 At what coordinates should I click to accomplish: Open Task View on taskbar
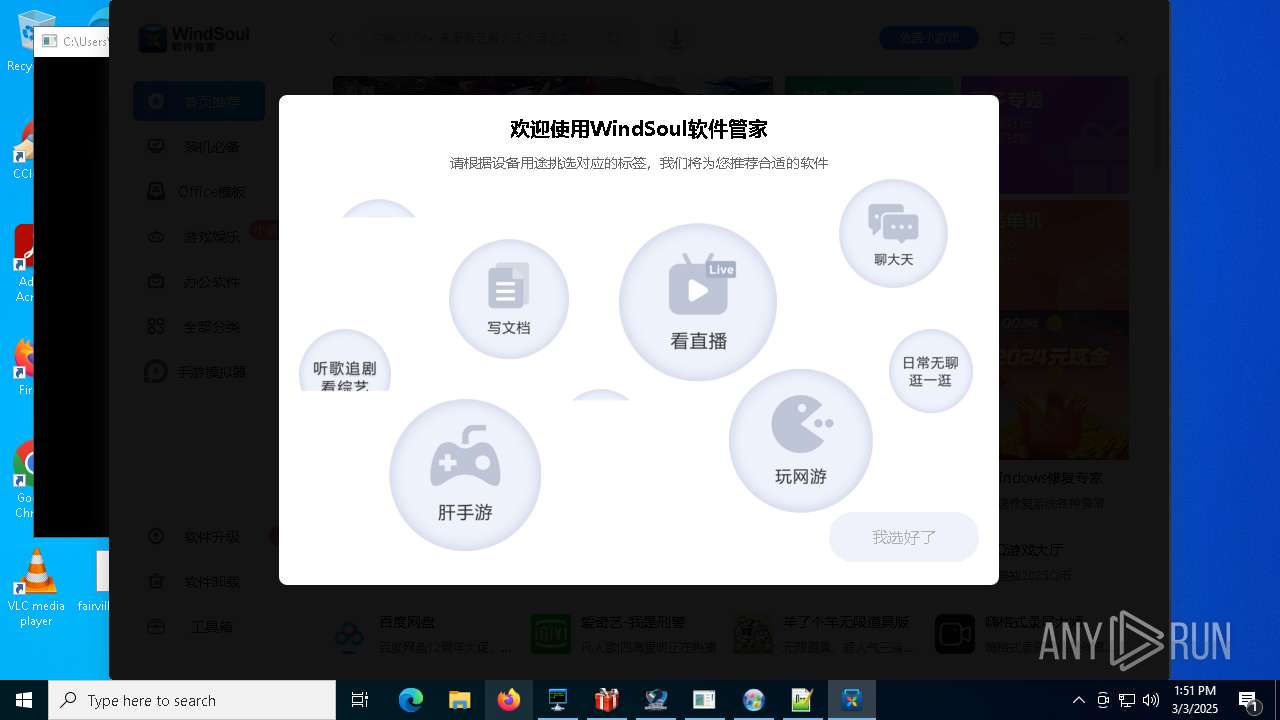[x=360, y=700]
